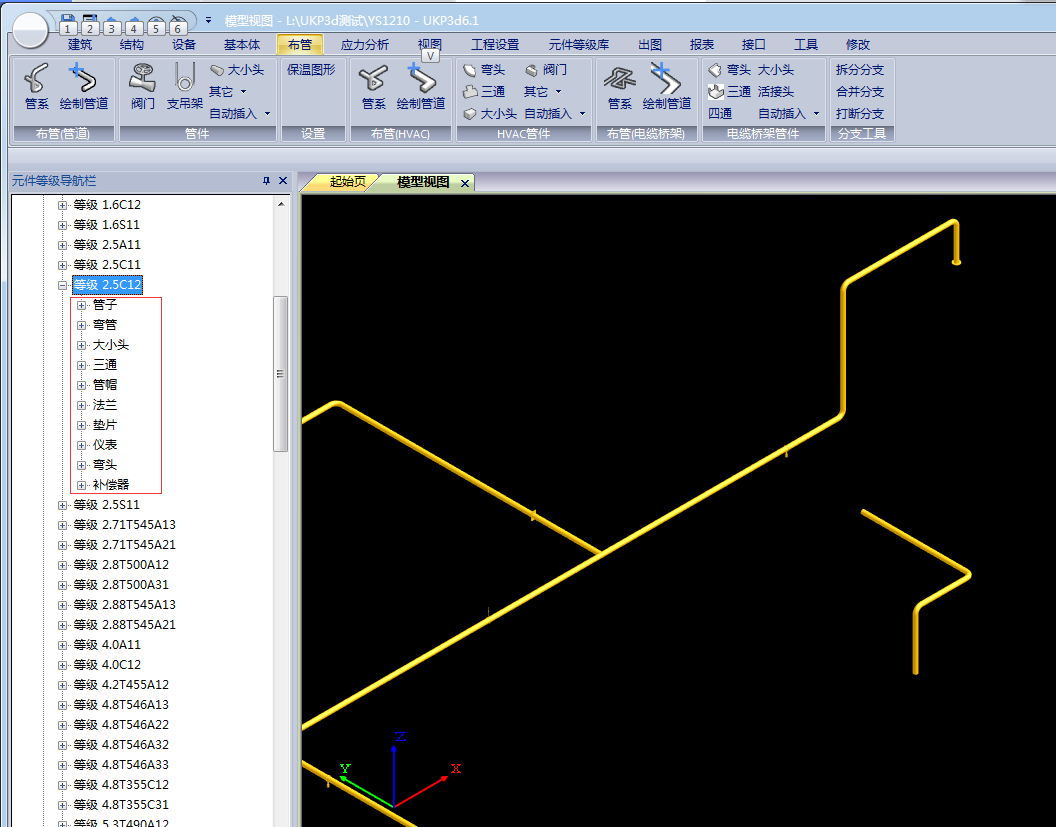Close the 模型视图 document tab
Image resolution: width=1056 pixels, height=827 pixels.
(465, 183)
